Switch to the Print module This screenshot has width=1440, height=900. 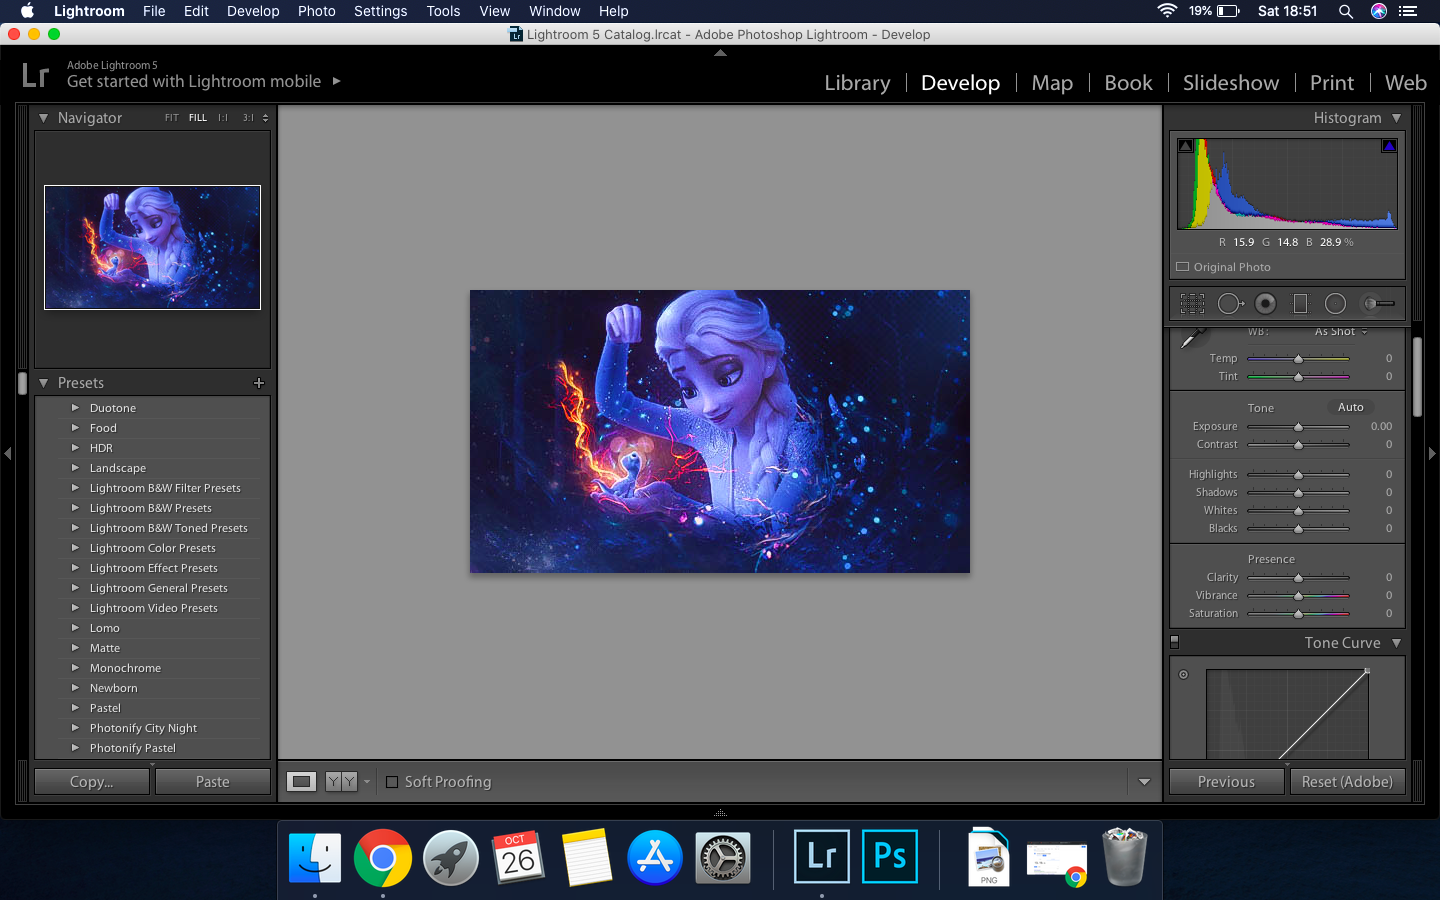(1332, 83)
